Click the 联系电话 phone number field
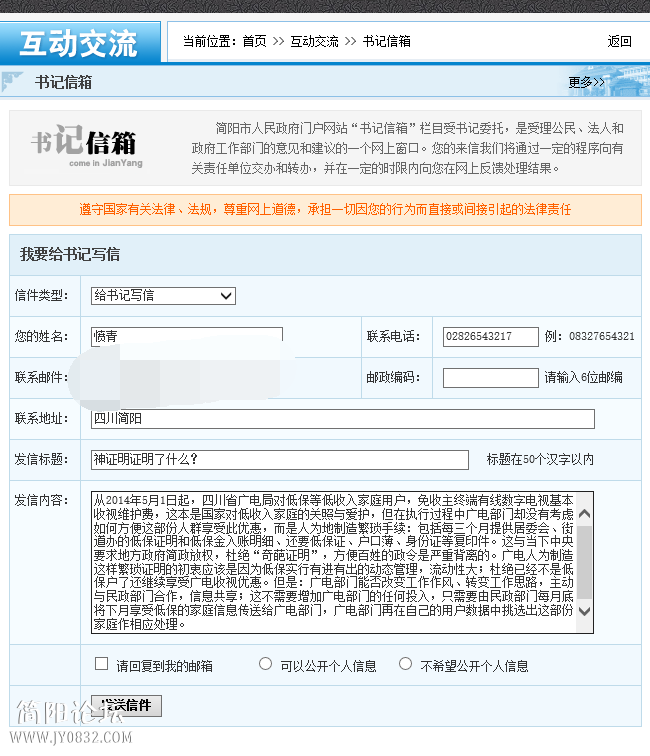Image resolution: width=650 pixels, height=756 pixels. click(490, 337)
